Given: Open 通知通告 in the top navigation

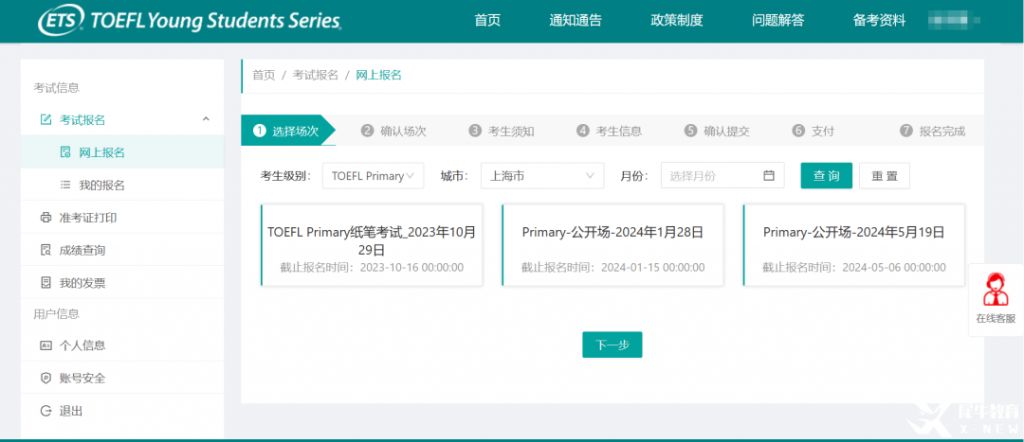Looking at the screenshot, I should click(575, 20).
